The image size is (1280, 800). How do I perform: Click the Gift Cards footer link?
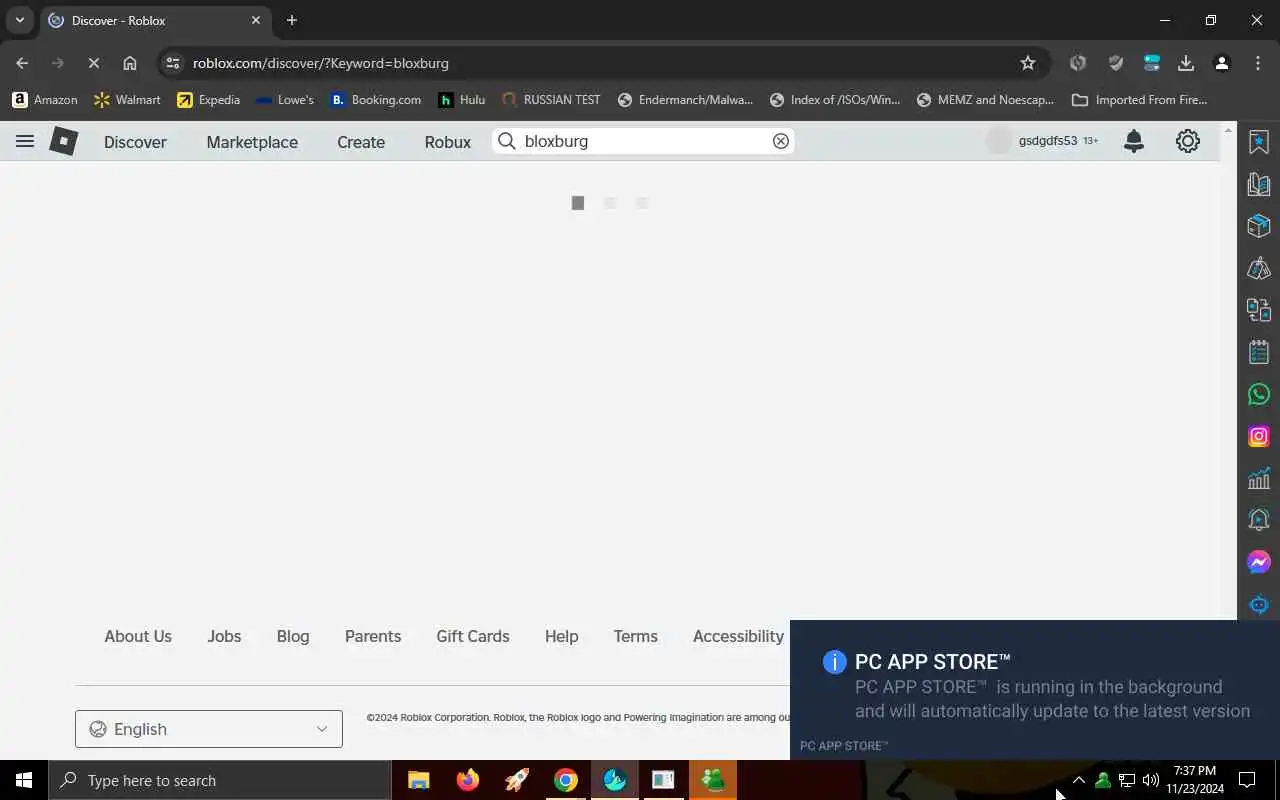click(x=473, y=636)
